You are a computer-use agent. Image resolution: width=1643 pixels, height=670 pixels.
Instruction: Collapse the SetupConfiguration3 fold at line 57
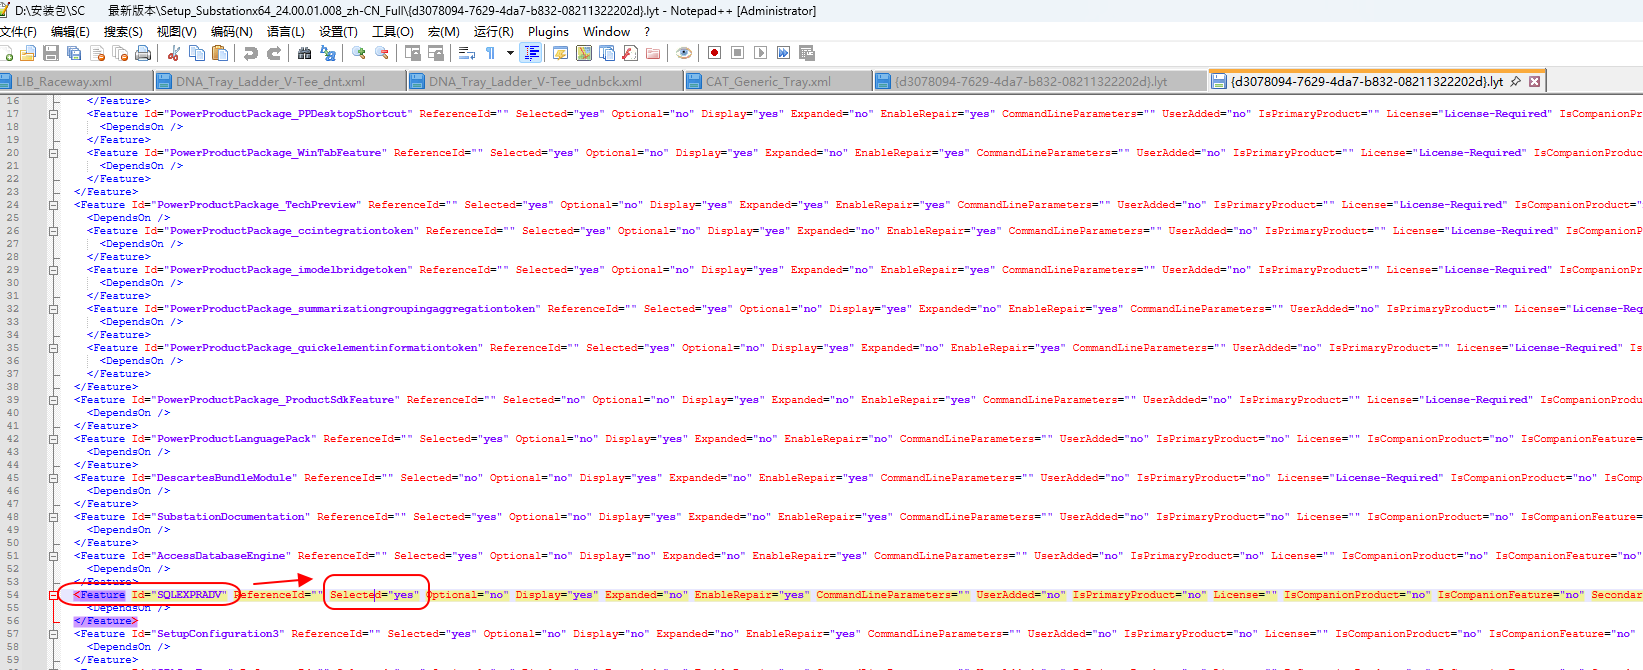point(53,634)
